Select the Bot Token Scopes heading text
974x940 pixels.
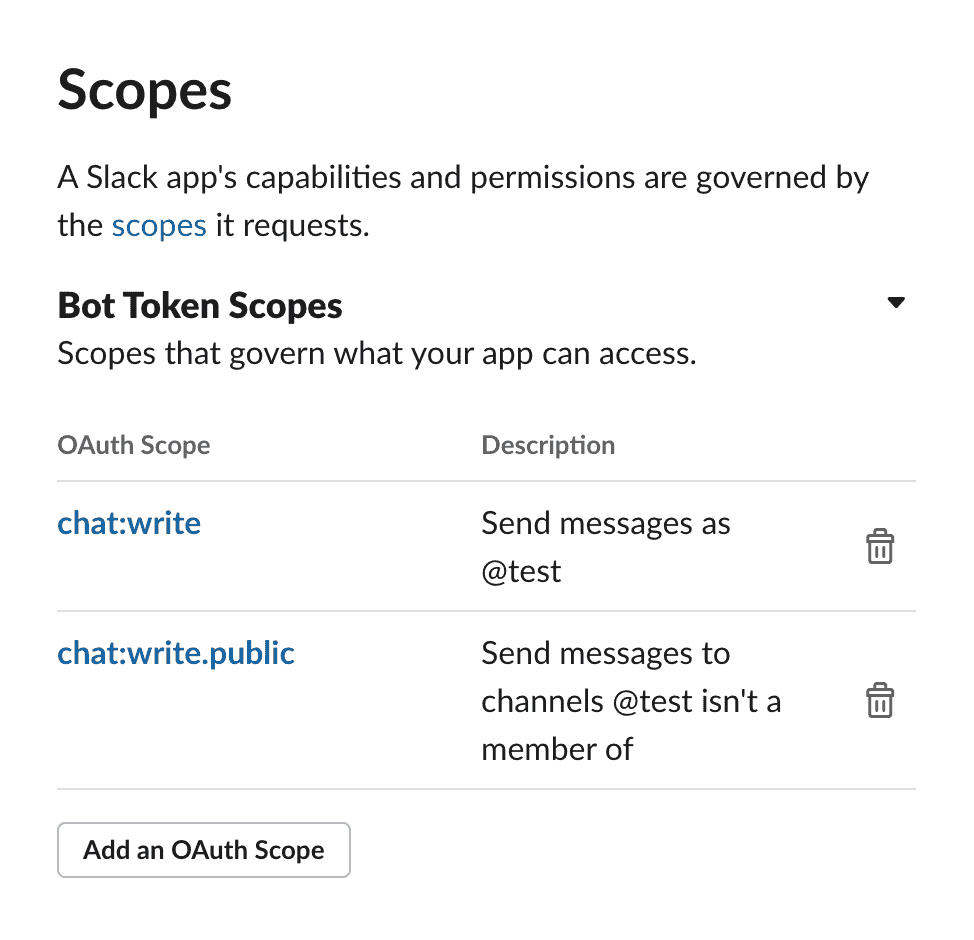click(x=200, y=306)
